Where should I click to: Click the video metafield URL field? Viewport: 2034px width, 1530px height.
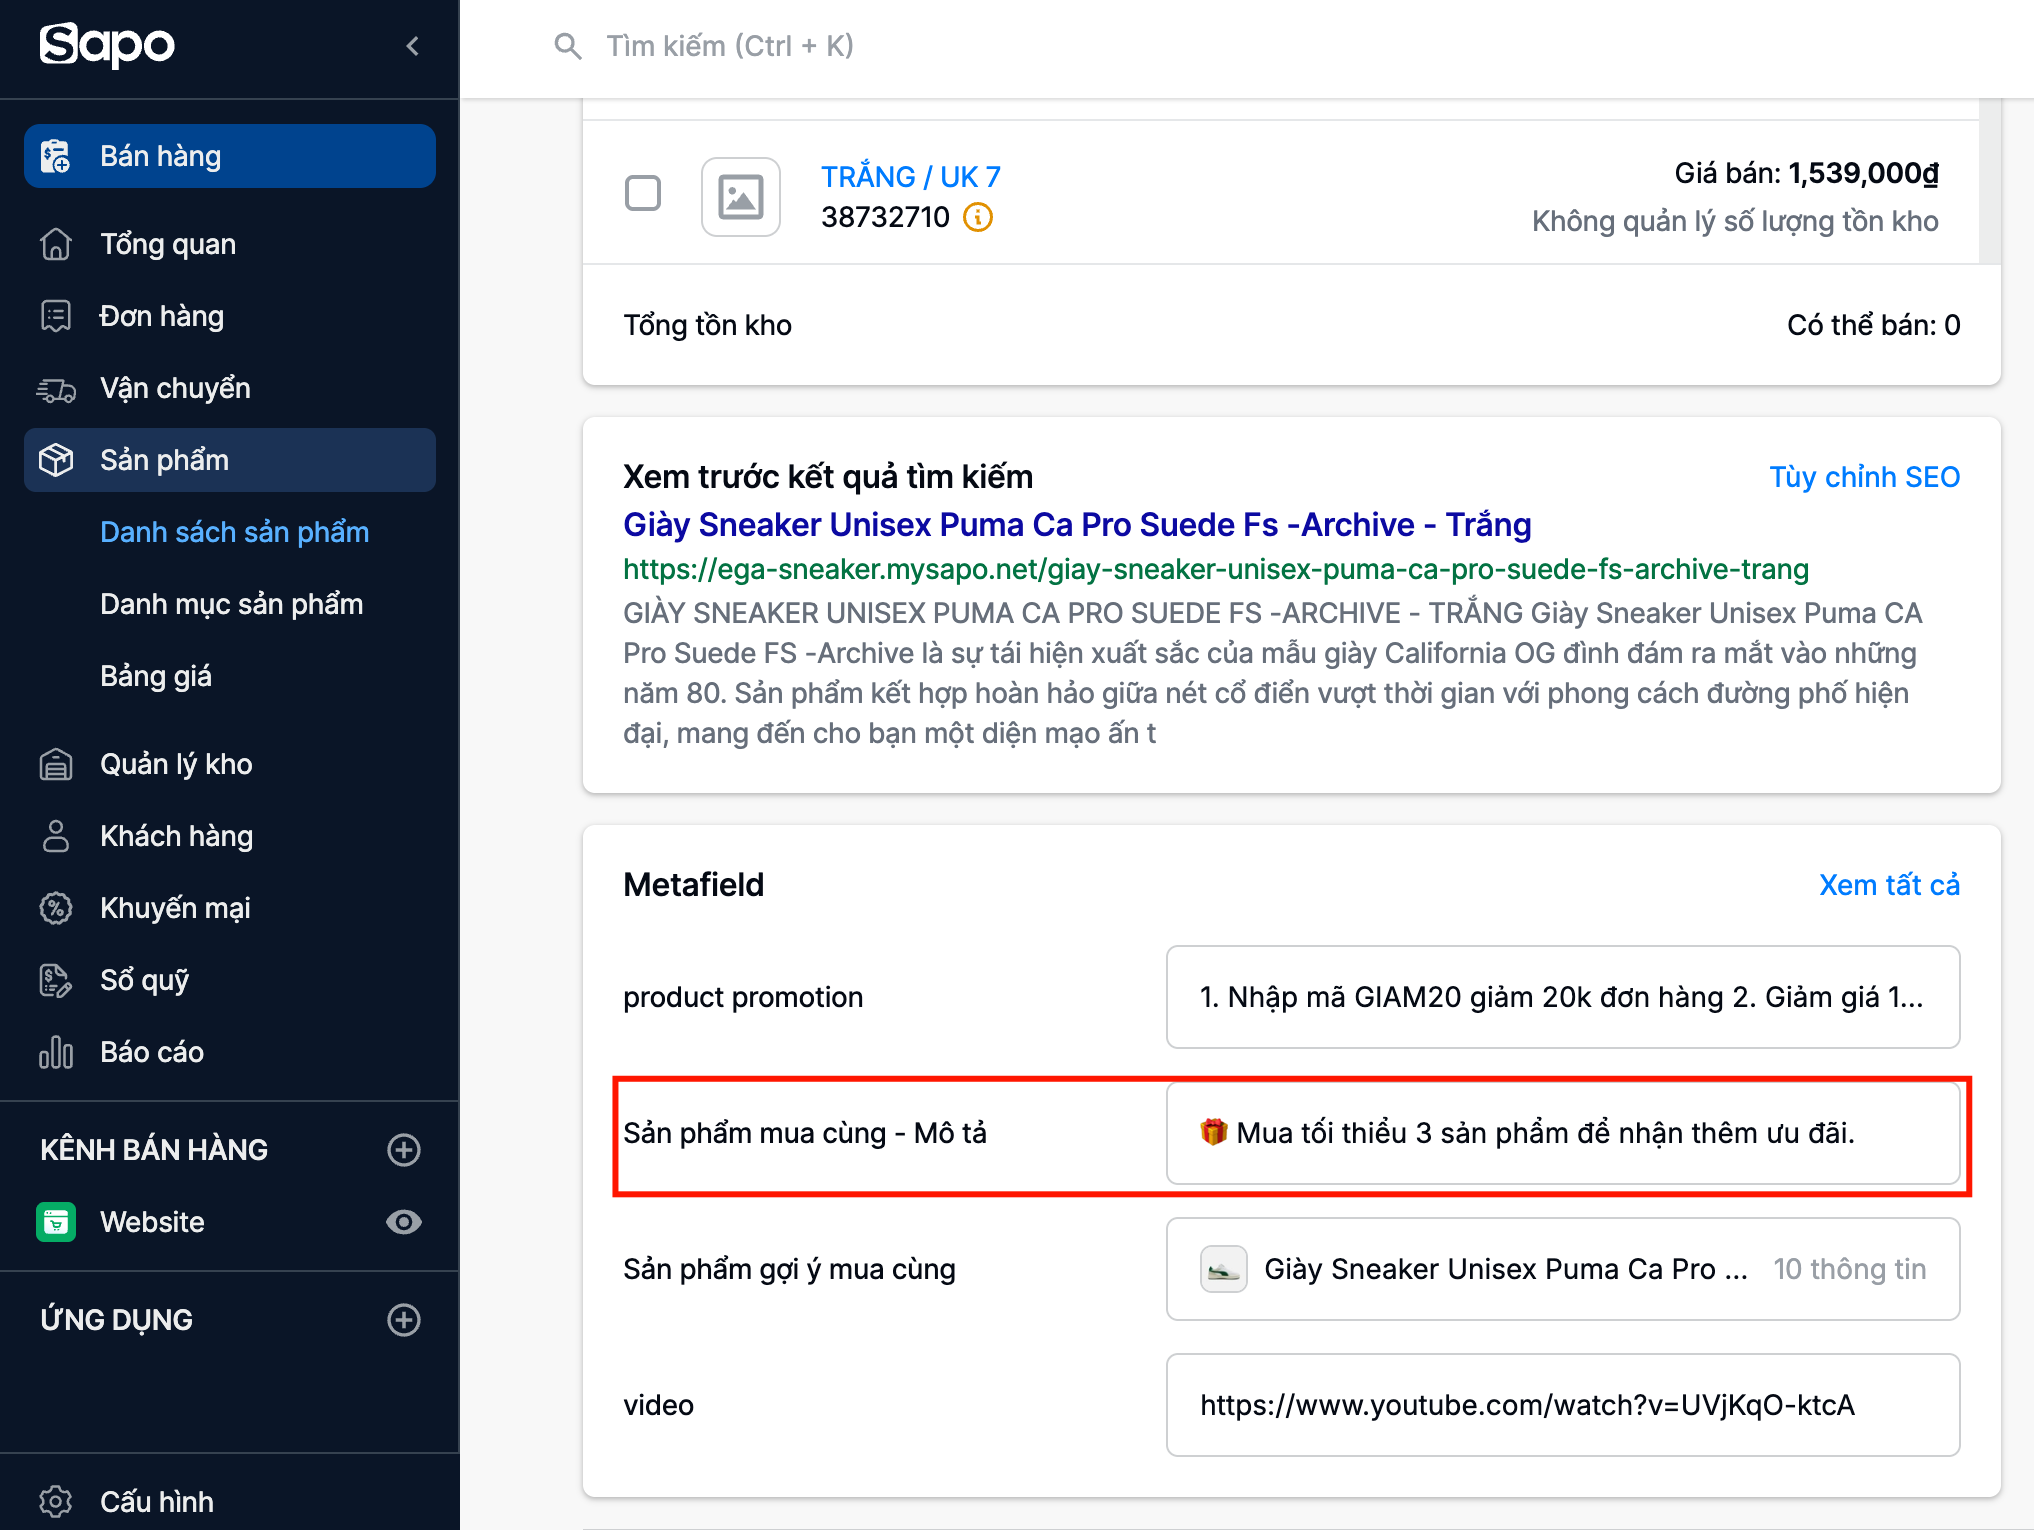pos(1562,1405)
